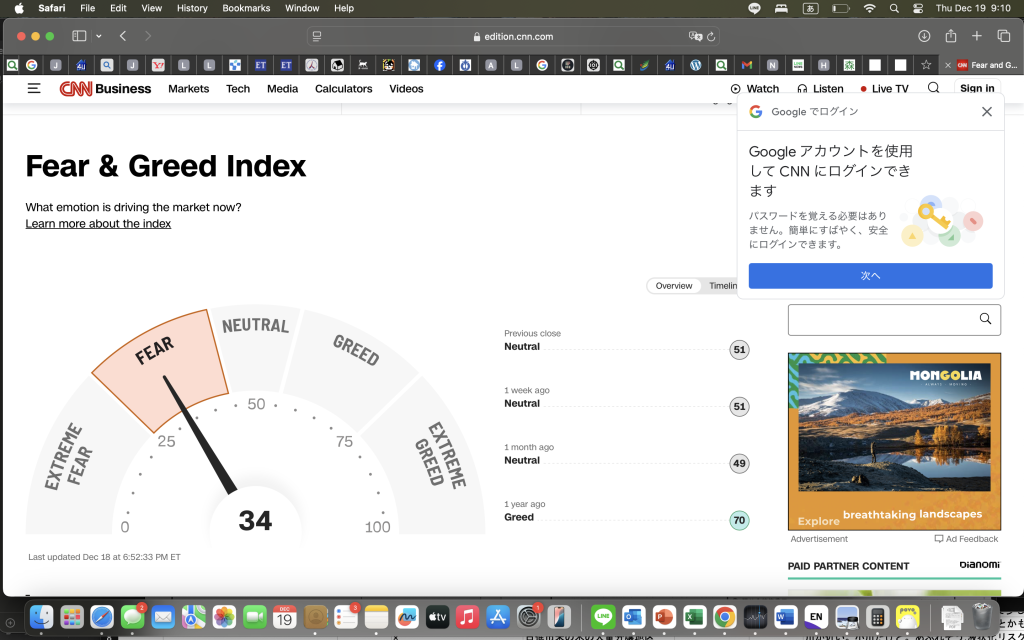This screenshot has width=1024, height=640.
Task: Reload the page with refresh icon
Action: click(x=711, y=36)
